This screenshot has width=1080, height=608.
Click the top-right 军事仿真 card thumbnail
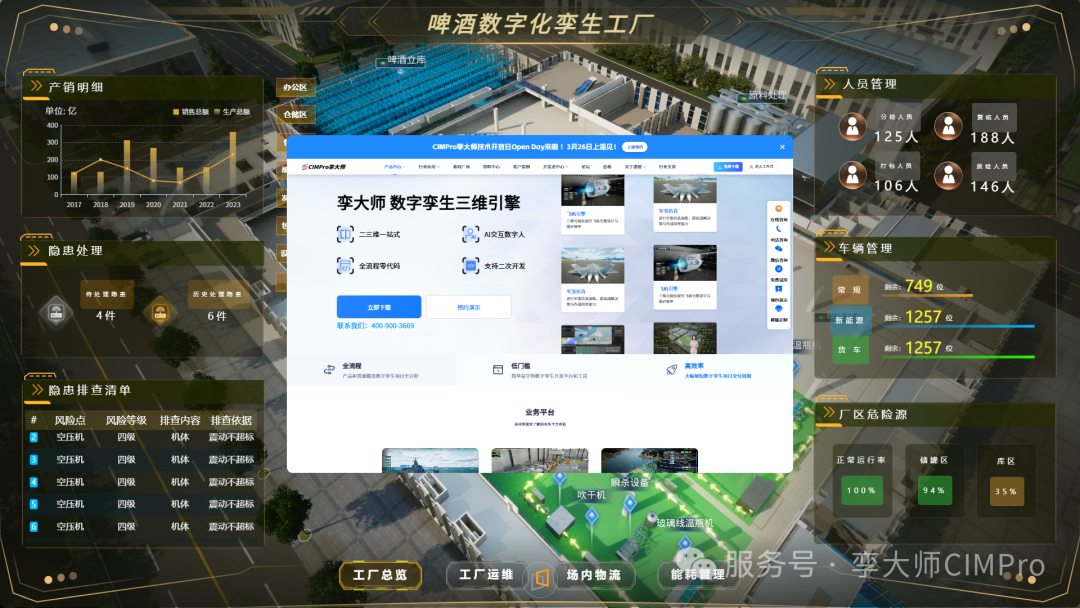click(x=685, y=189)
